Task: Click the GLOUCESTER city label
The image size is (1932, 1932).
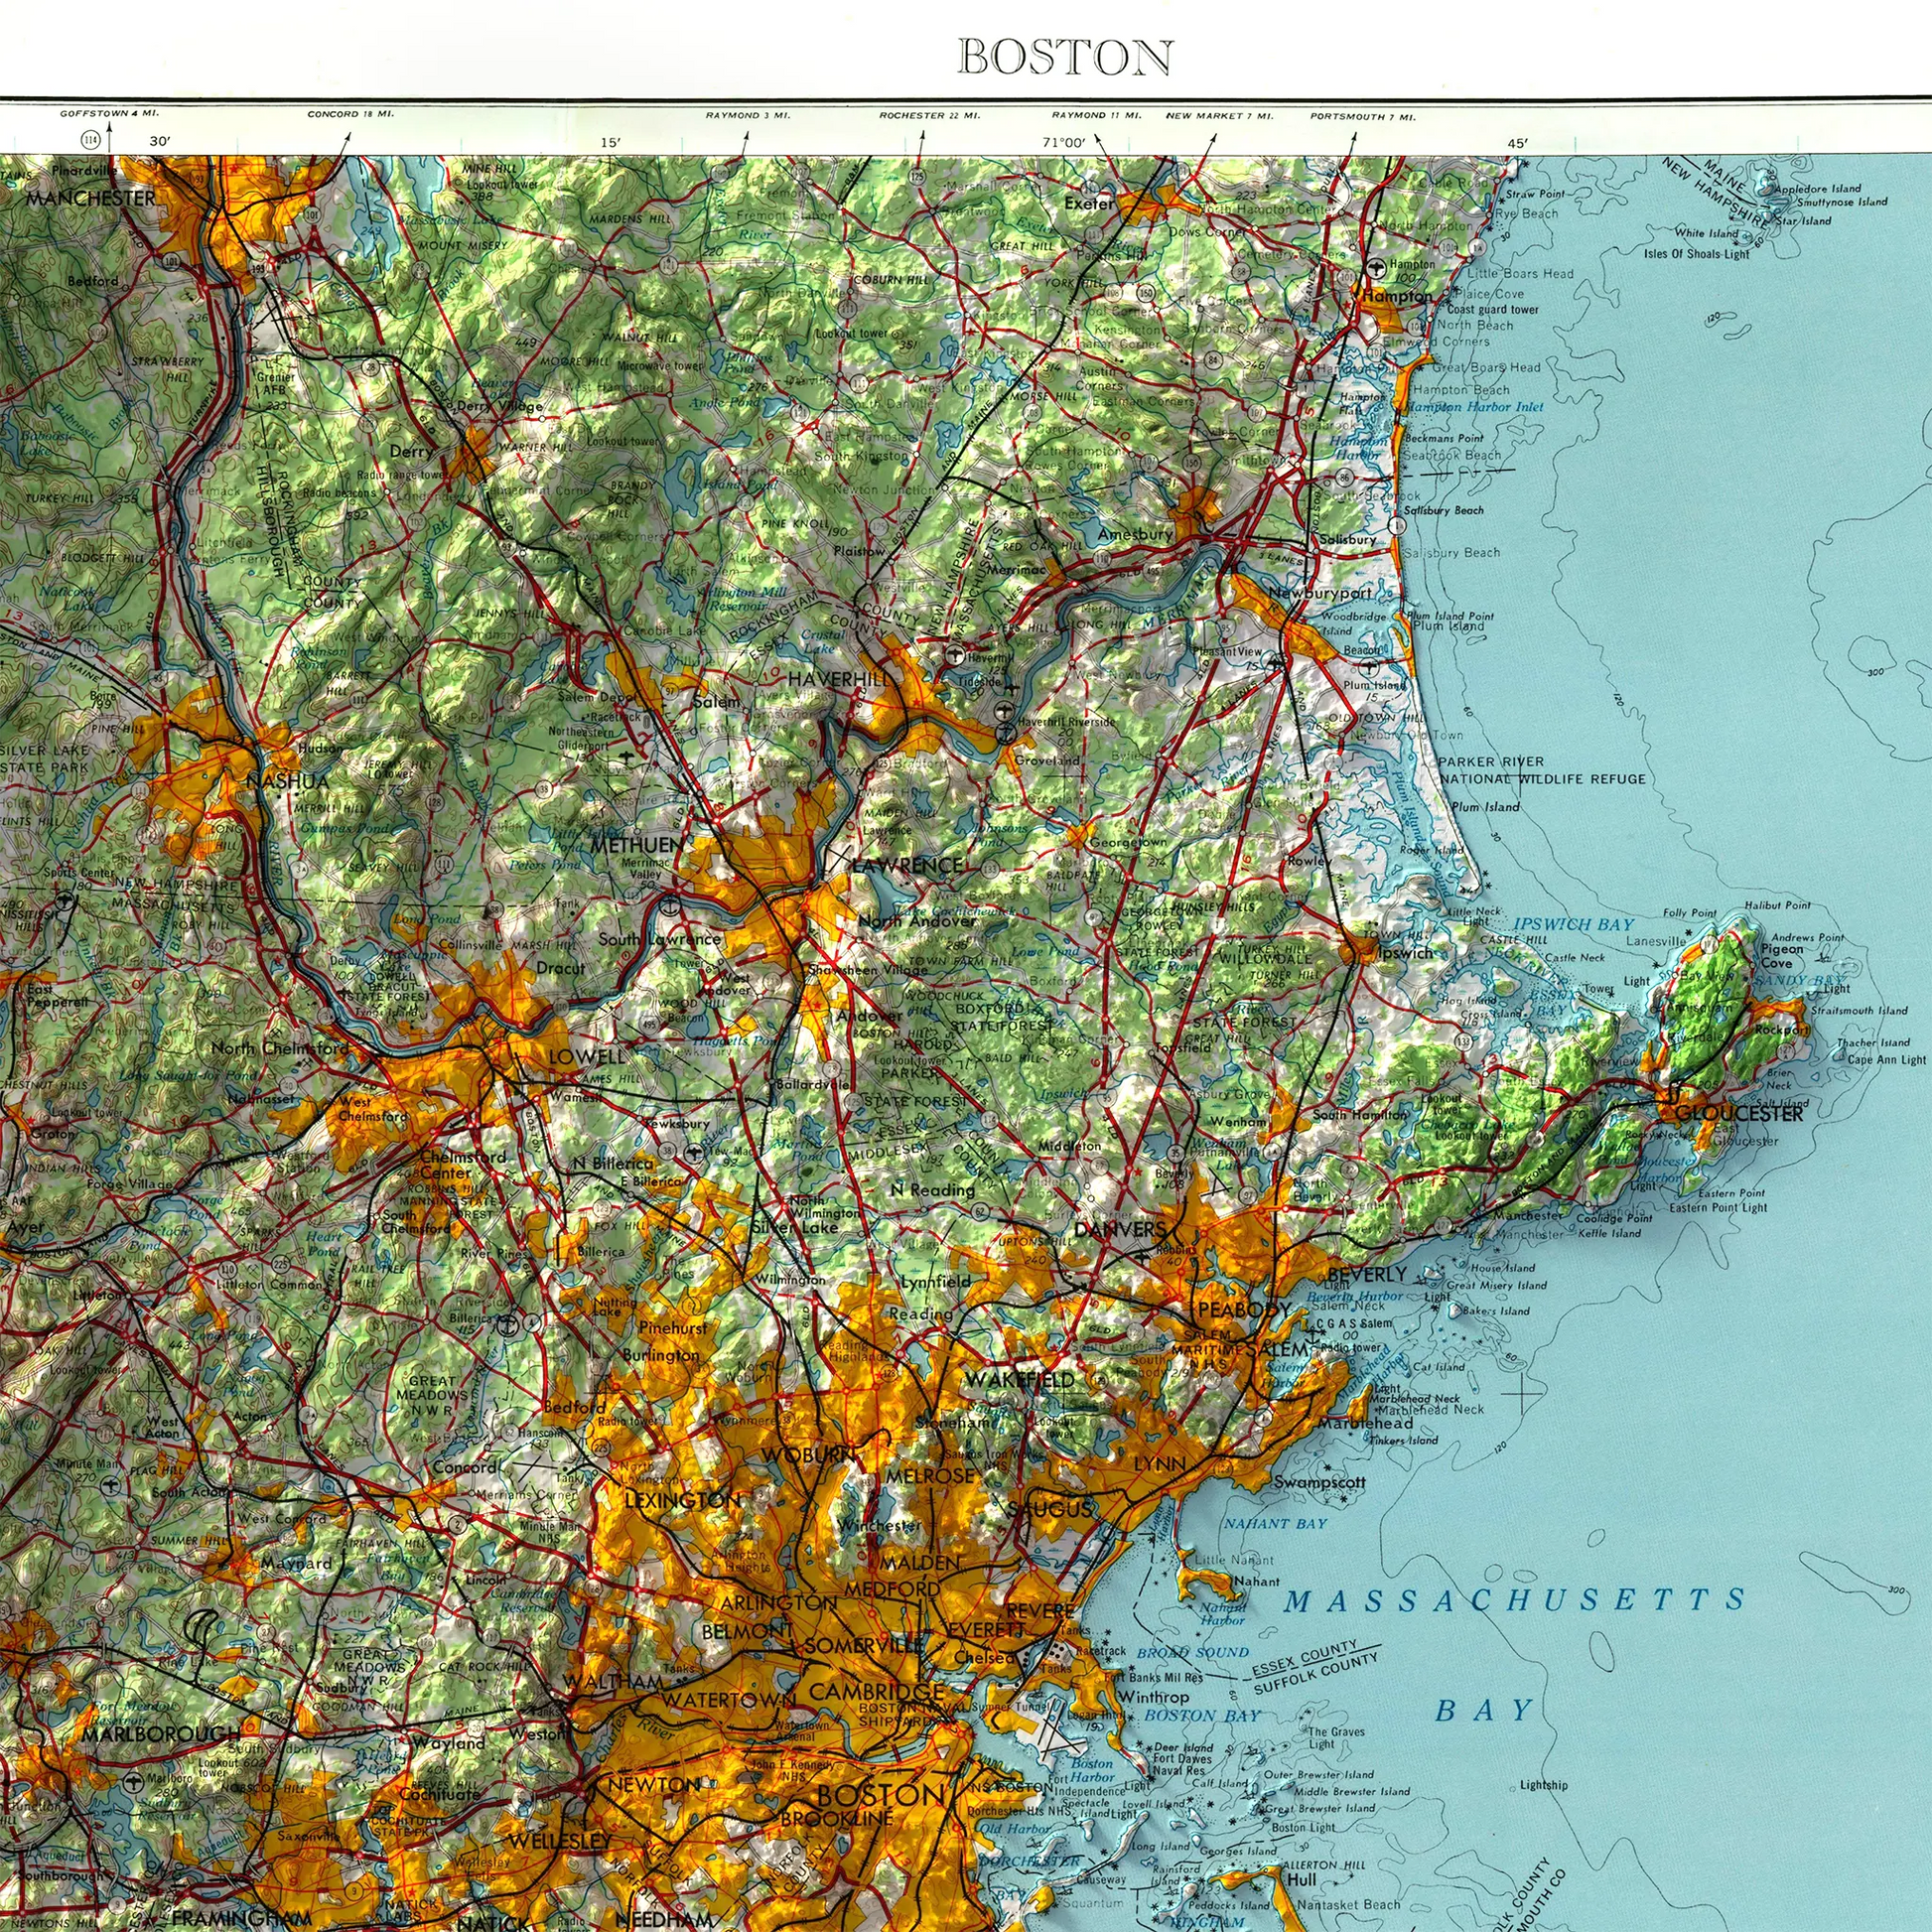Action: (1738, 1114)
